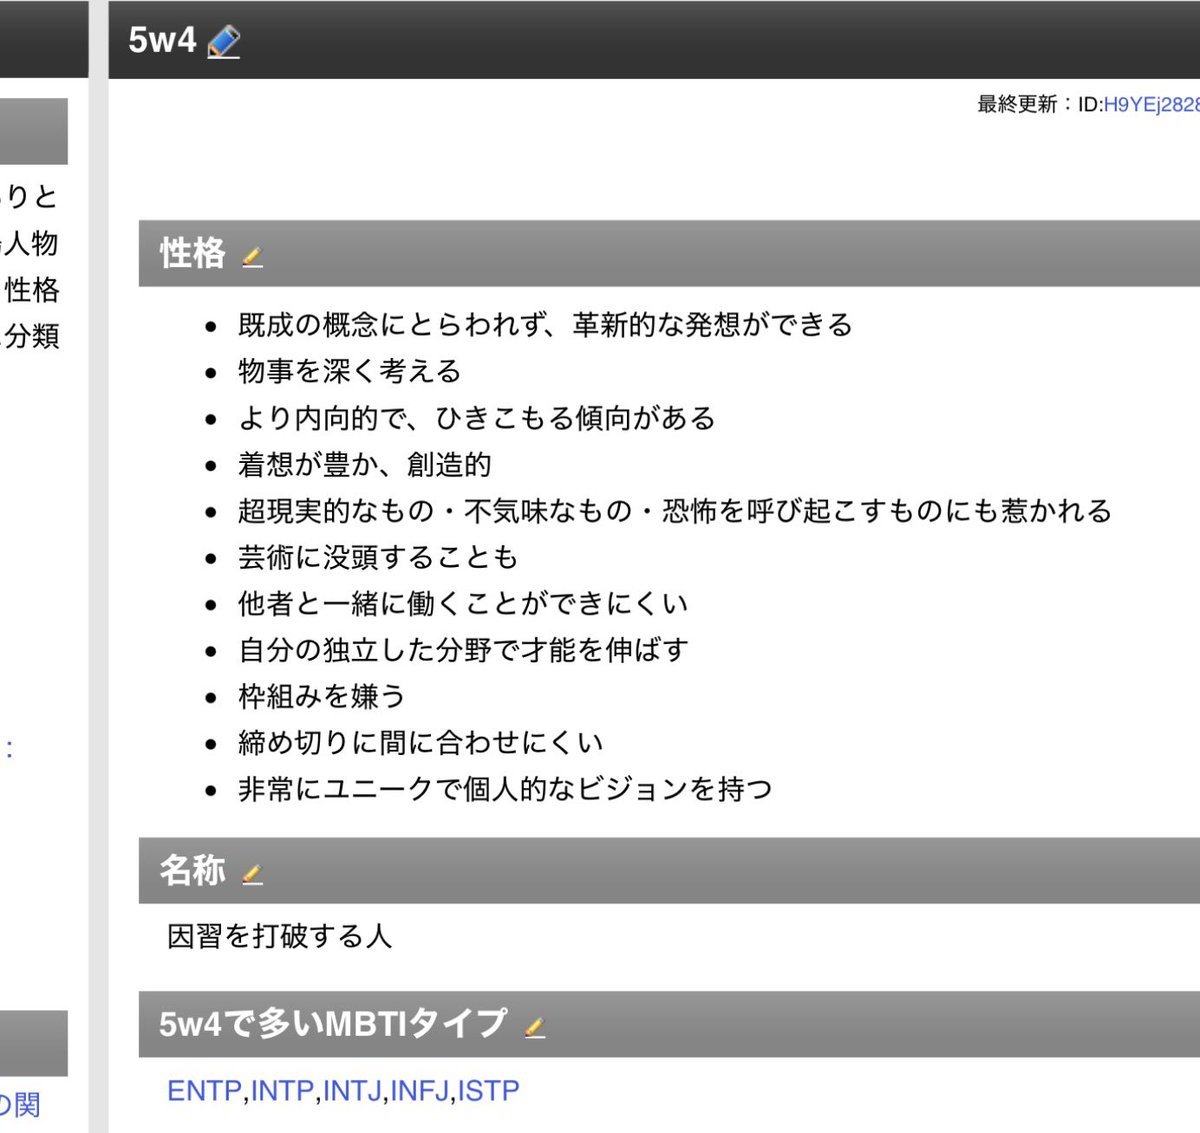Screen dimensions: 1200x1133
Task: Click the 5w4 page title
Action: pos(162,40)
